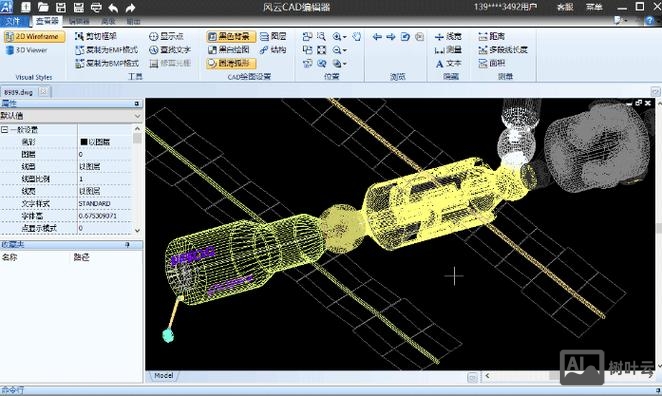This screenshot has height=396, width=662.
Task: Switch to the 高级 advanced tab
Action: tap(108, 22)
